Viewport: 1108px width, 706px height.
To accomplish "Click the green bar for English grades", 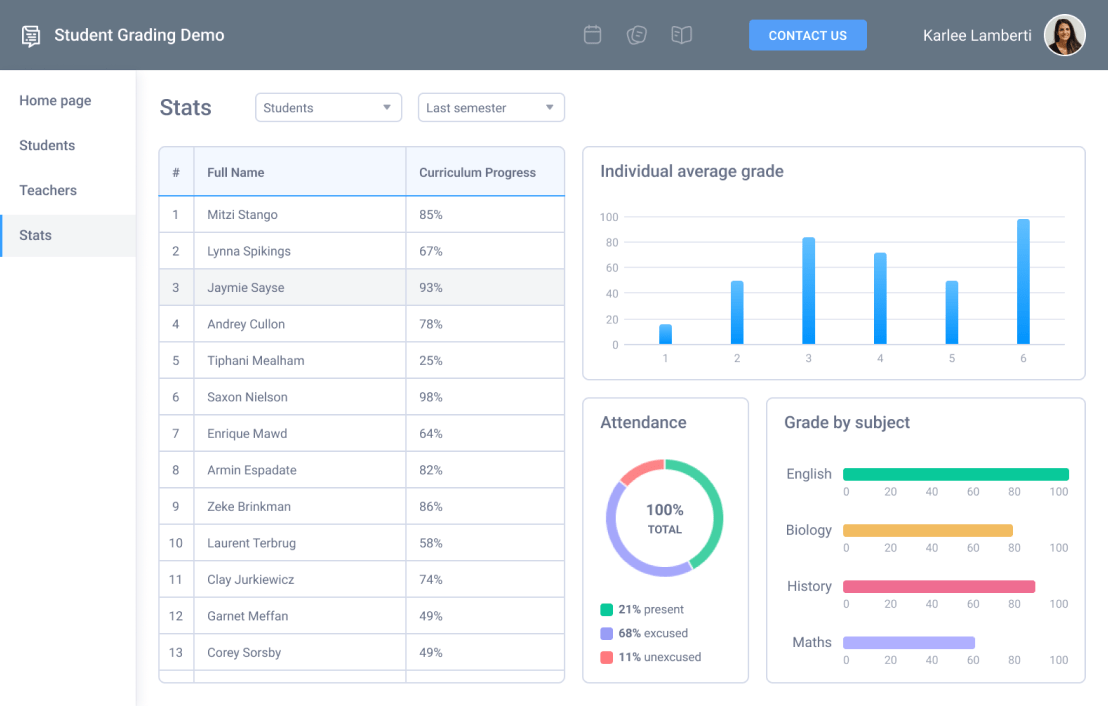I will click(955, 473).
